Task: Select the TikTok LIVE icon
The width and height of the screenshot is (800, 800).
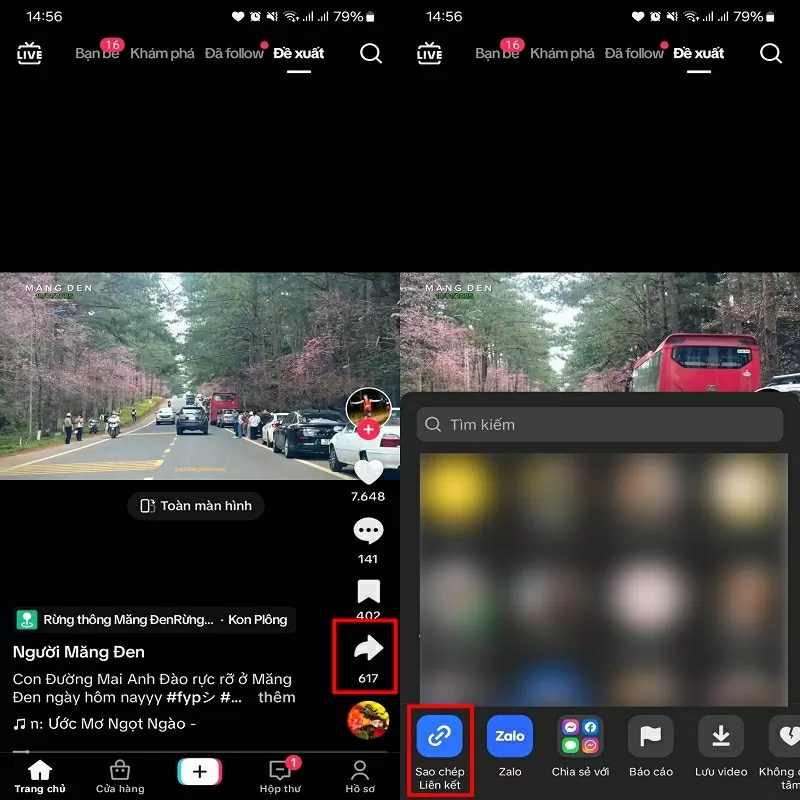Action: tap(29, 53)
